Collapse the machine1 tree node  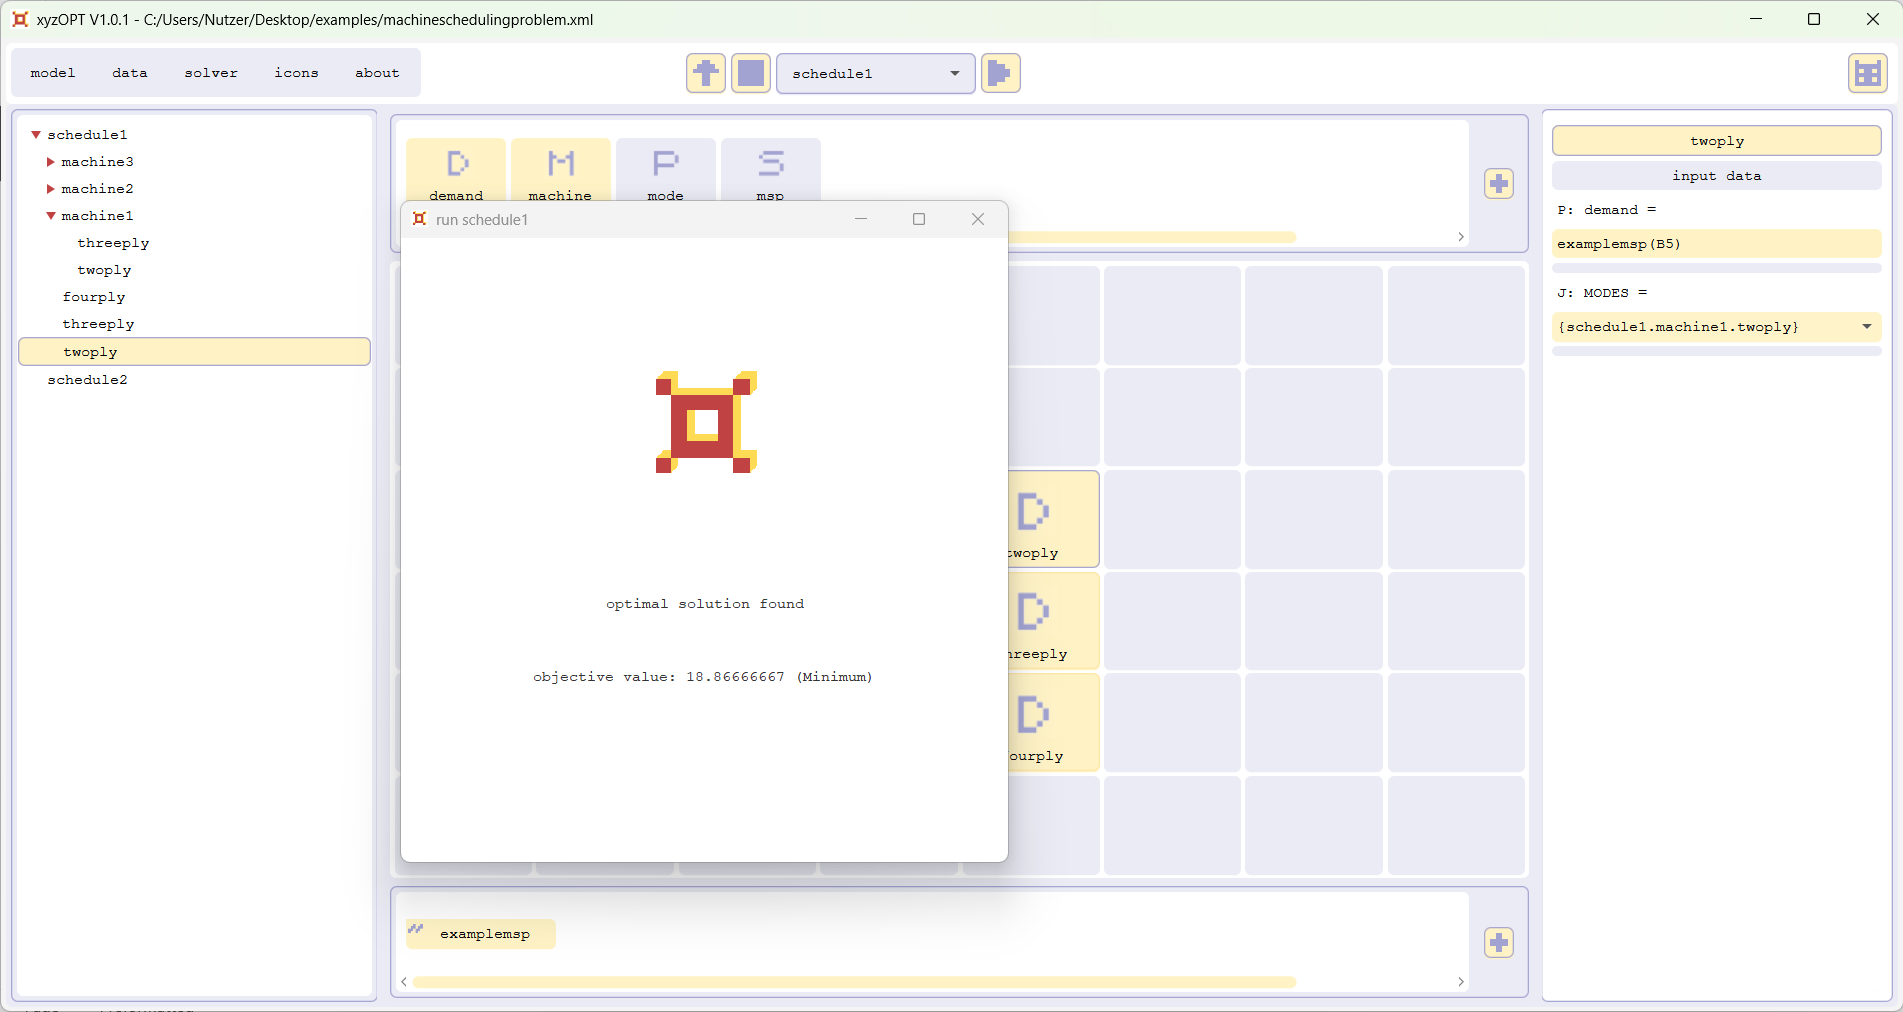pyautogui.click(x=51, y=216)
